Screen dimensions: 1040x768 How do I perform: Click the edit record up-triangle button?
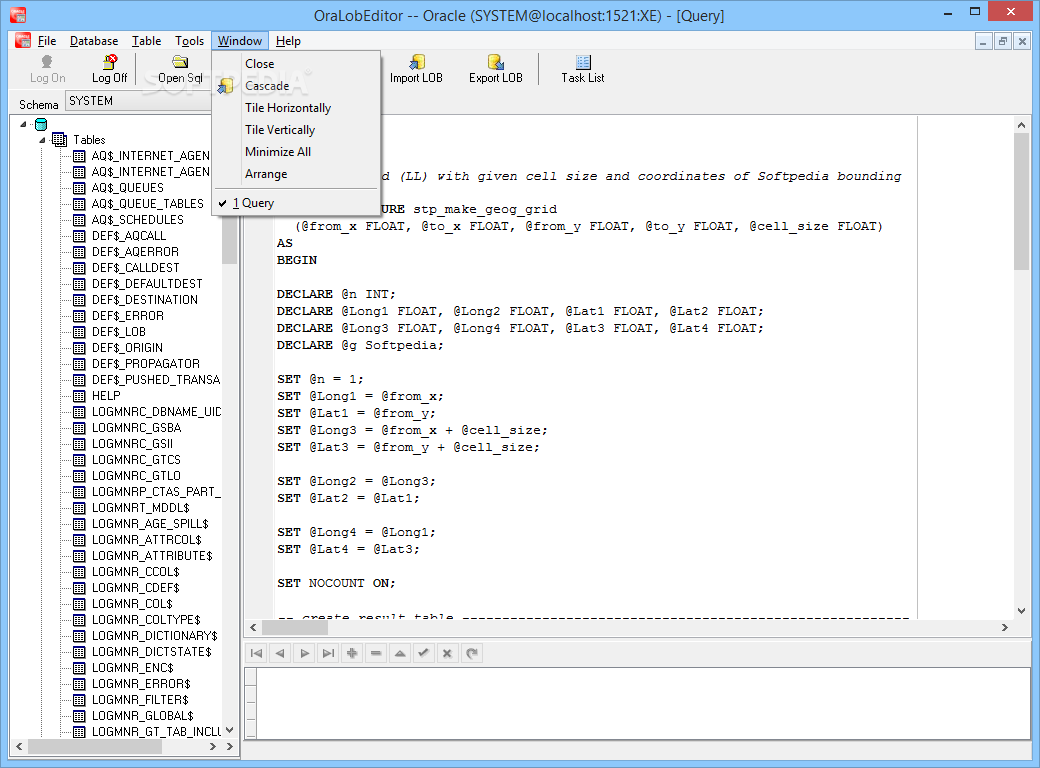400,653
